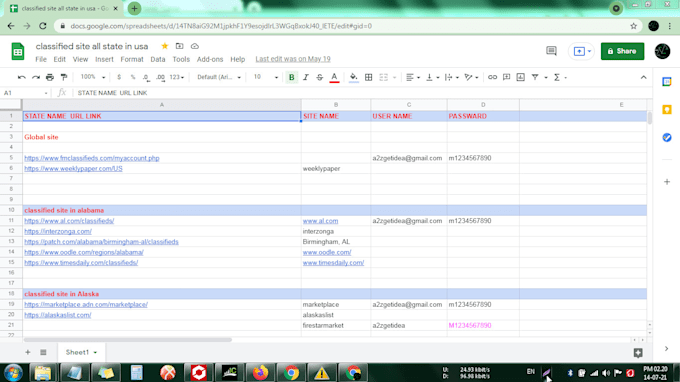The image size is (680, 382).
Task: Increase decimal places
Action: [160, 77]
